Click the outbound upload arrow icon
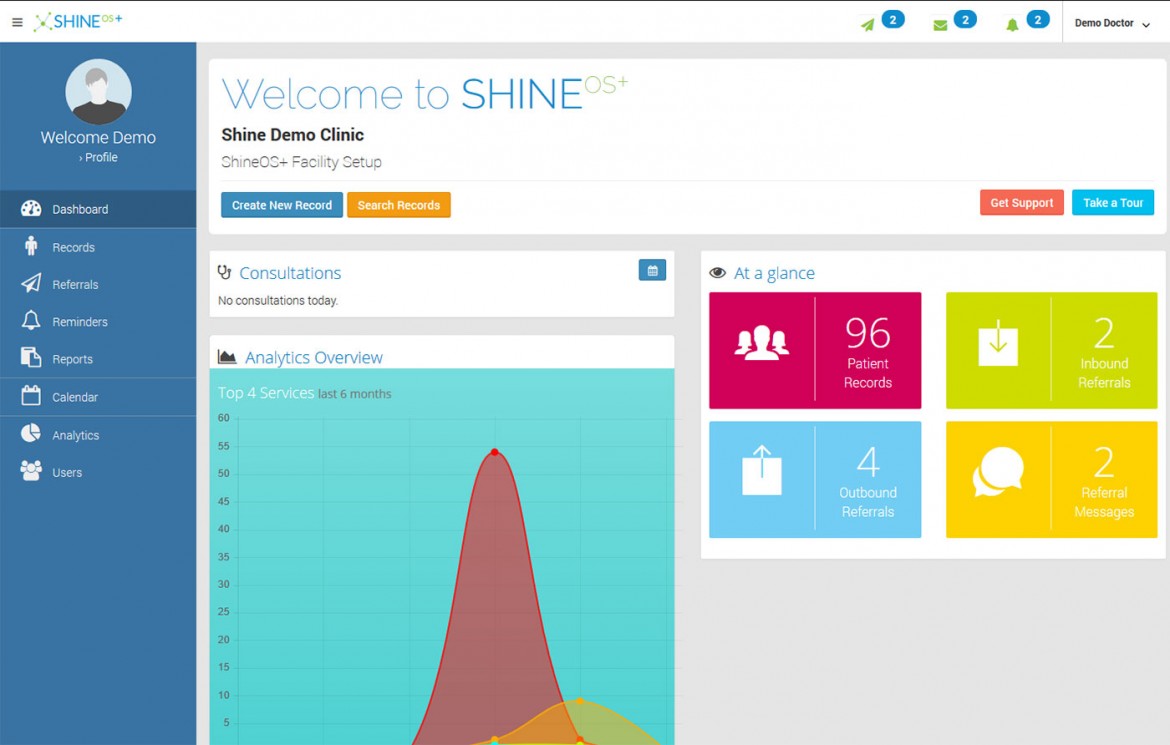This screenshot has height=745, width=1170. click(x=762, y=470)
